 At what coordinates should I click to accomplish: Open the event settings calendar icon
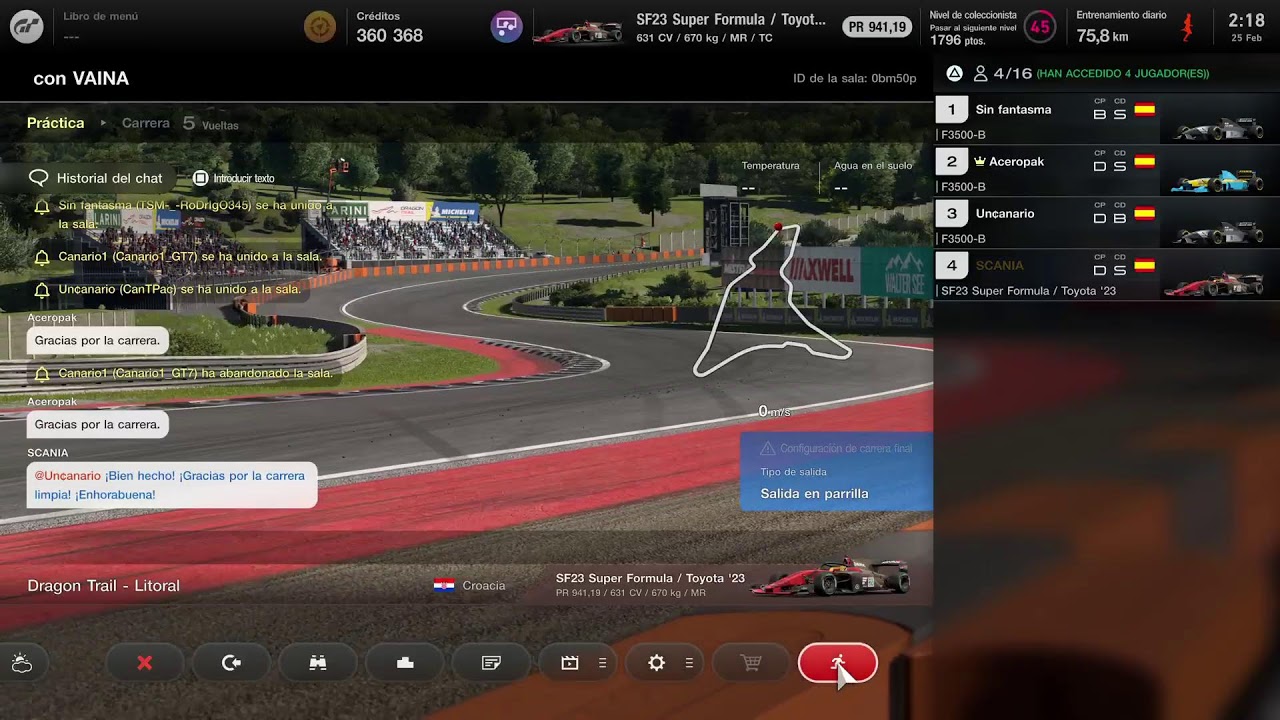point(570,663)
